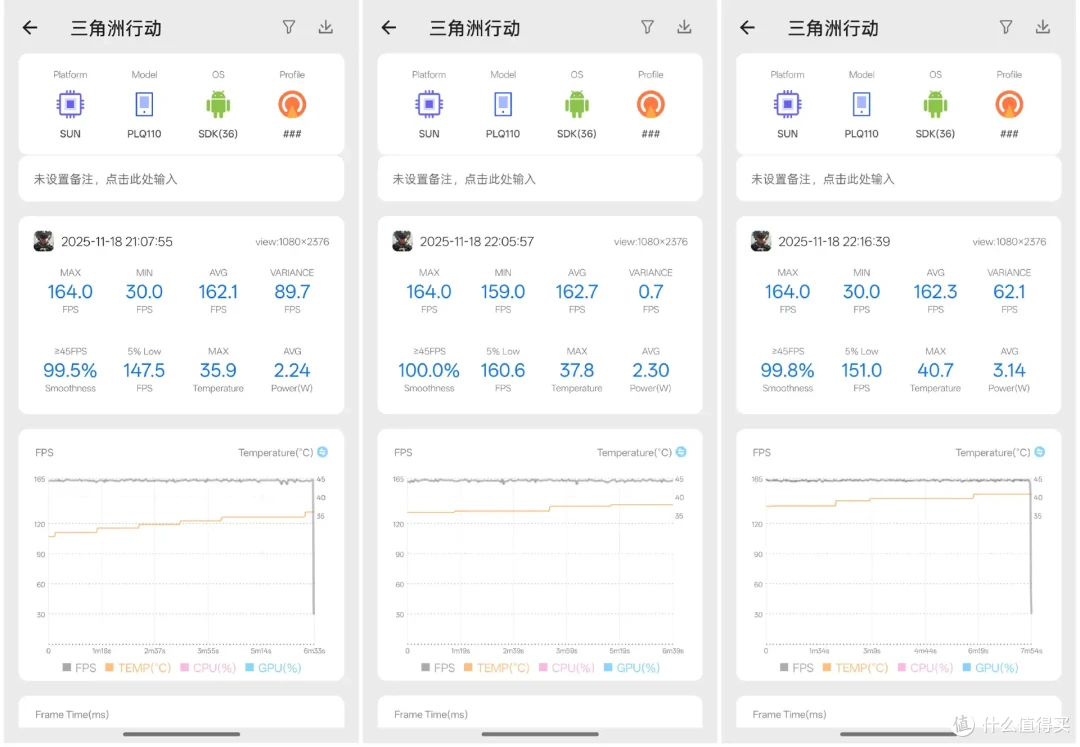This screenshot has height=747, width=1080.
Task: Tap 147.5 5% Low FPS value
Action: (x=144, y=370)
